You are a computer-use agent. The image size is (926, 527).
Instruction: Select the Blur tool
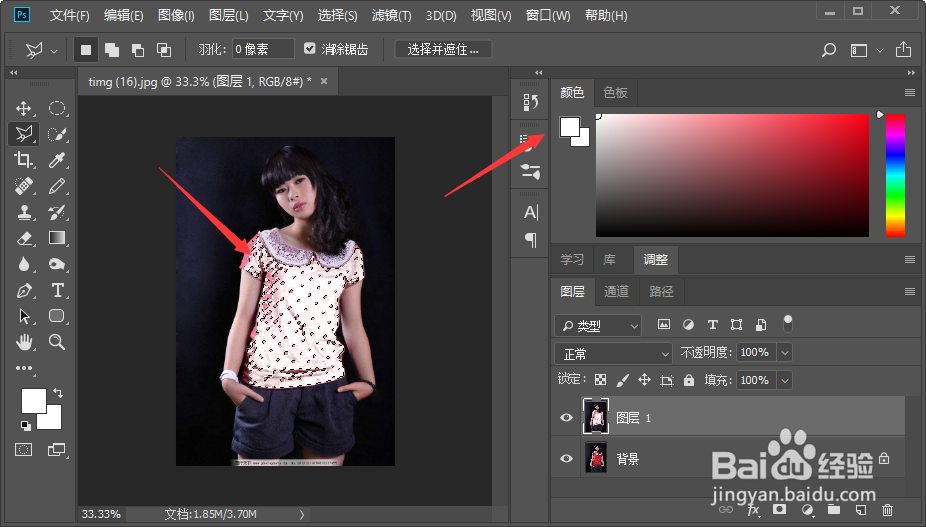24,264
